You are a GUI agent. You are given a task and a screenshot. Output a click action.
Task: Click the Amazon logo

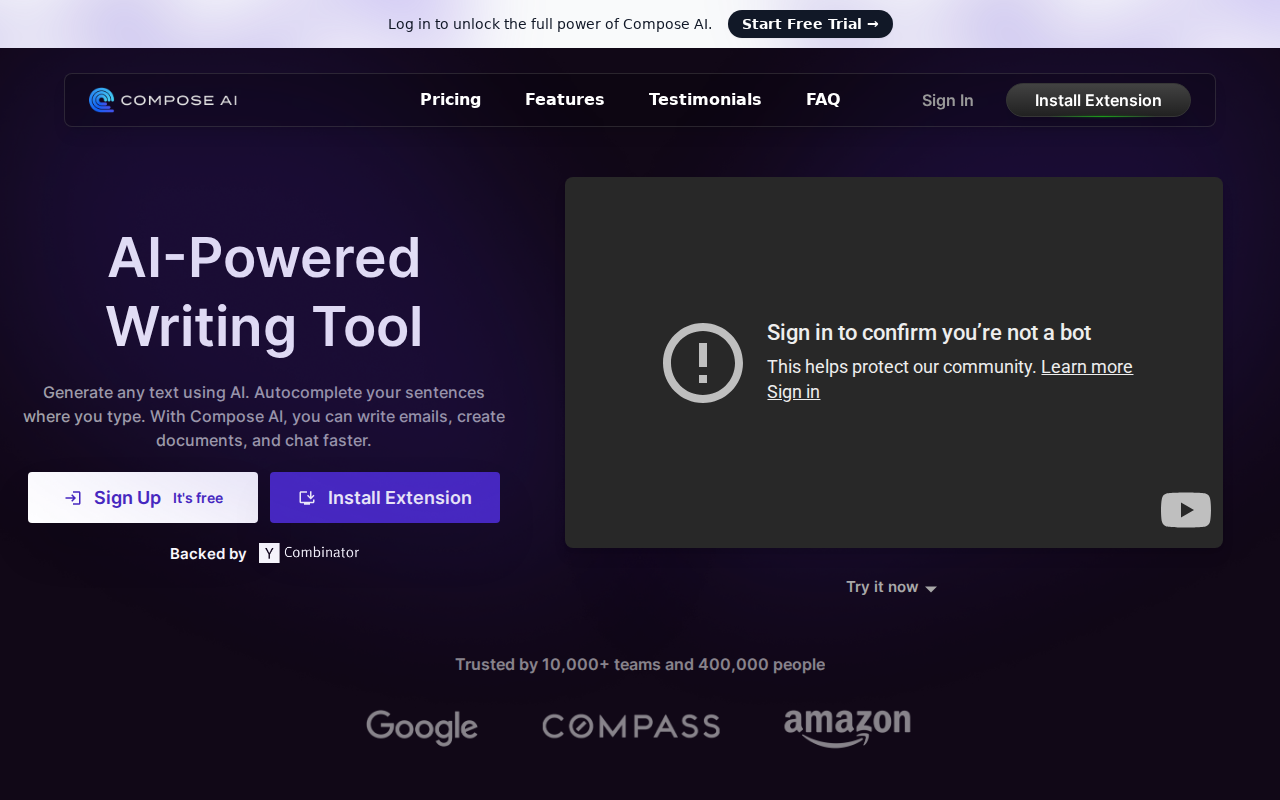[847, 727]
